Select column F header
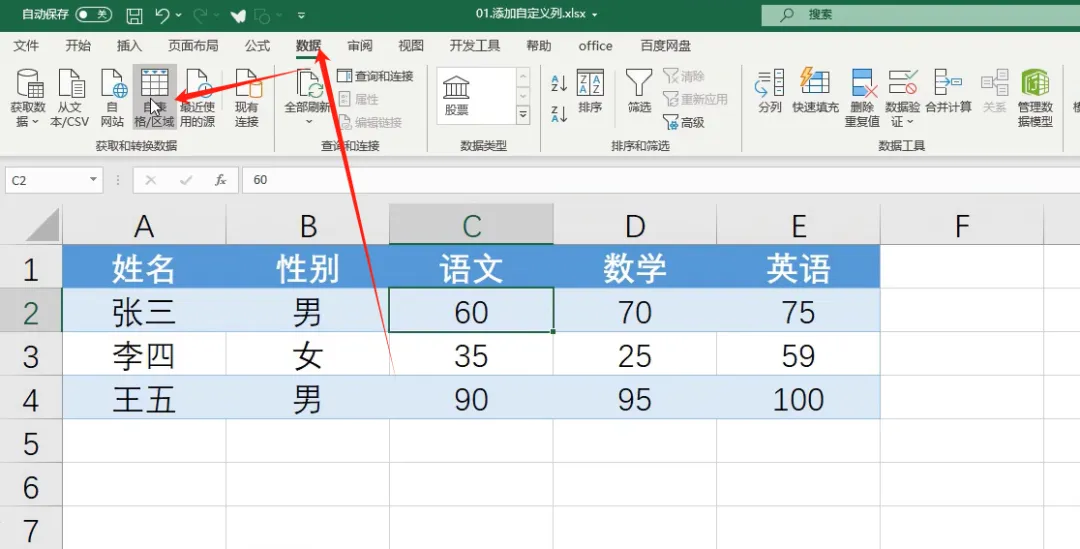This screenshot has width=1080, height=549. (962, 225)
